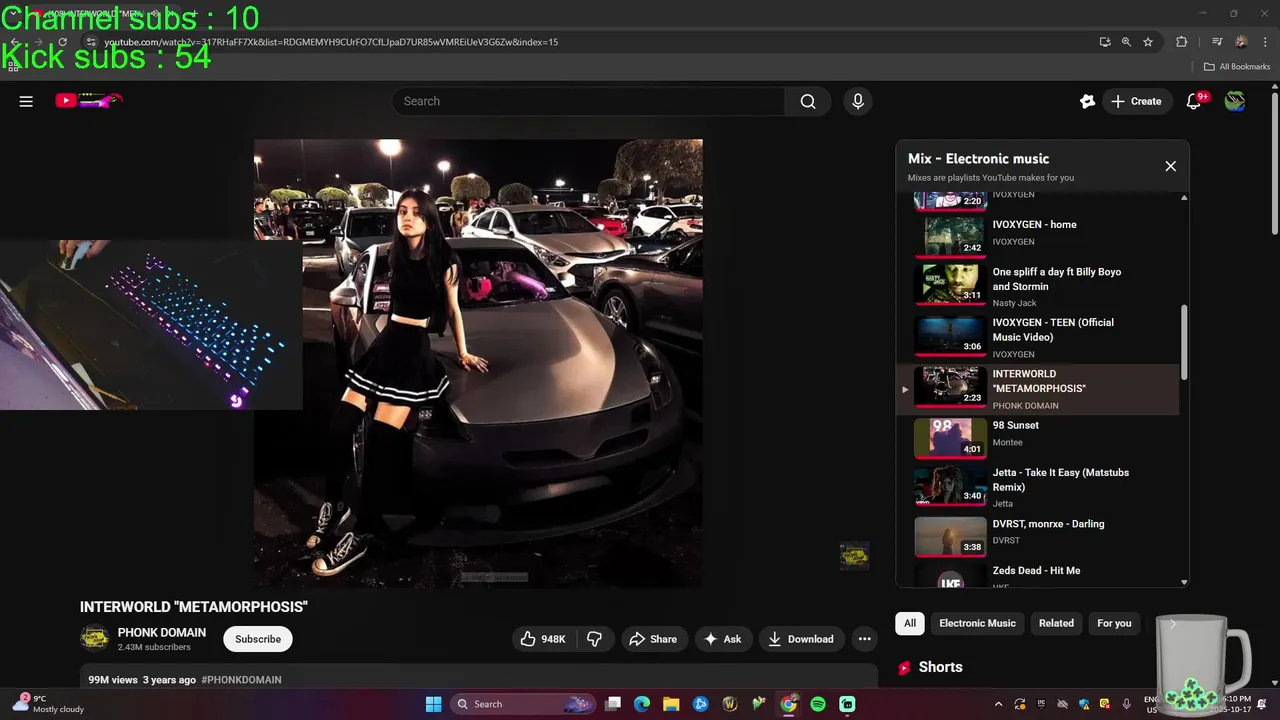
Task: Open Chrome zoom magnifier in address bar
Action: tap(1126, 42)
